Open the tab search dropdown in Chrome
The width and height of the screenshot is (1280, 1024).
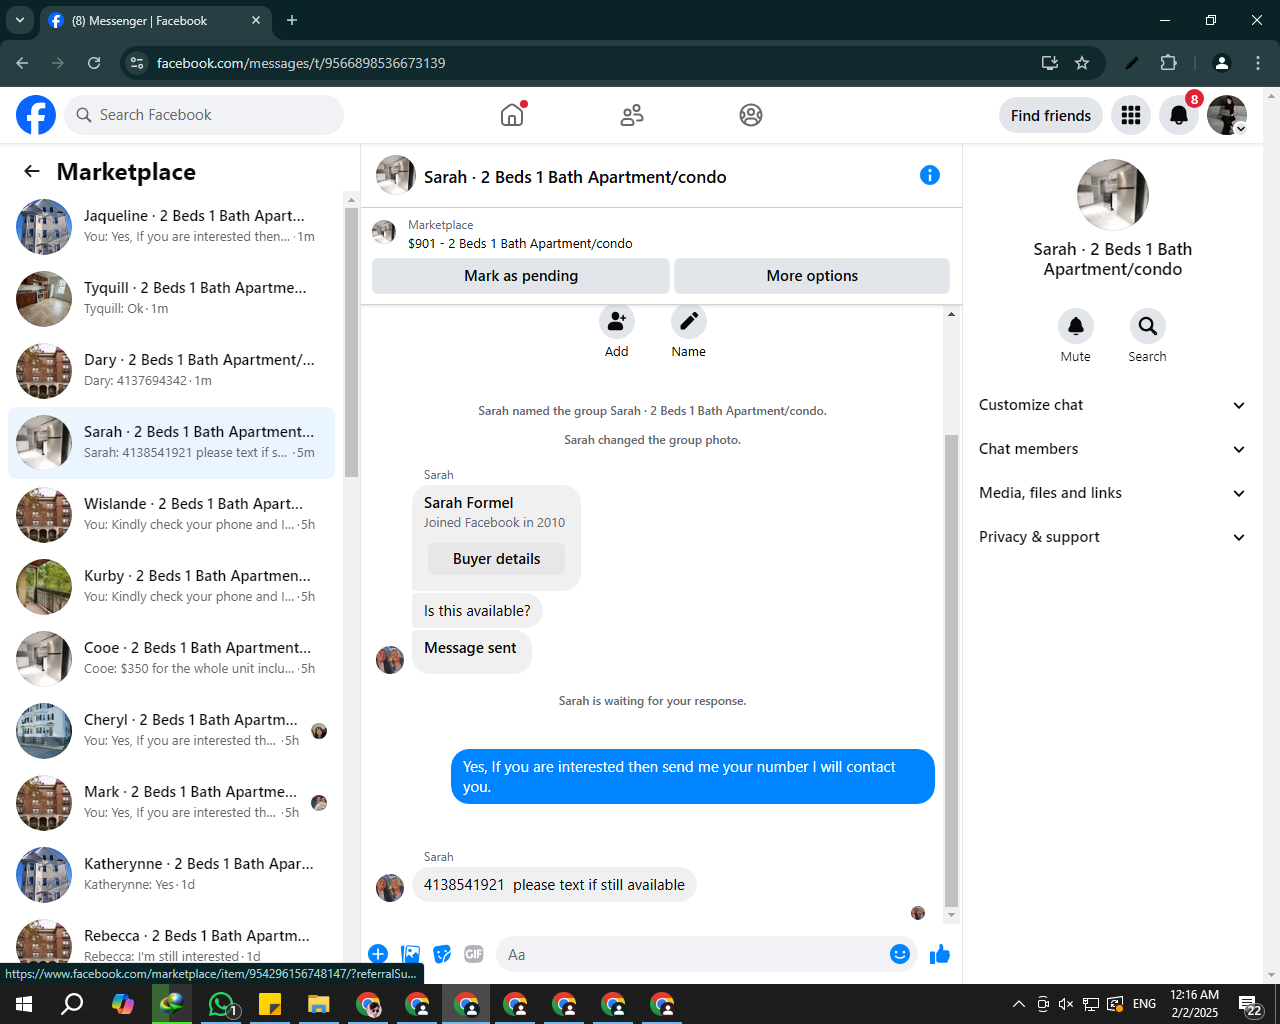(19, 20)
